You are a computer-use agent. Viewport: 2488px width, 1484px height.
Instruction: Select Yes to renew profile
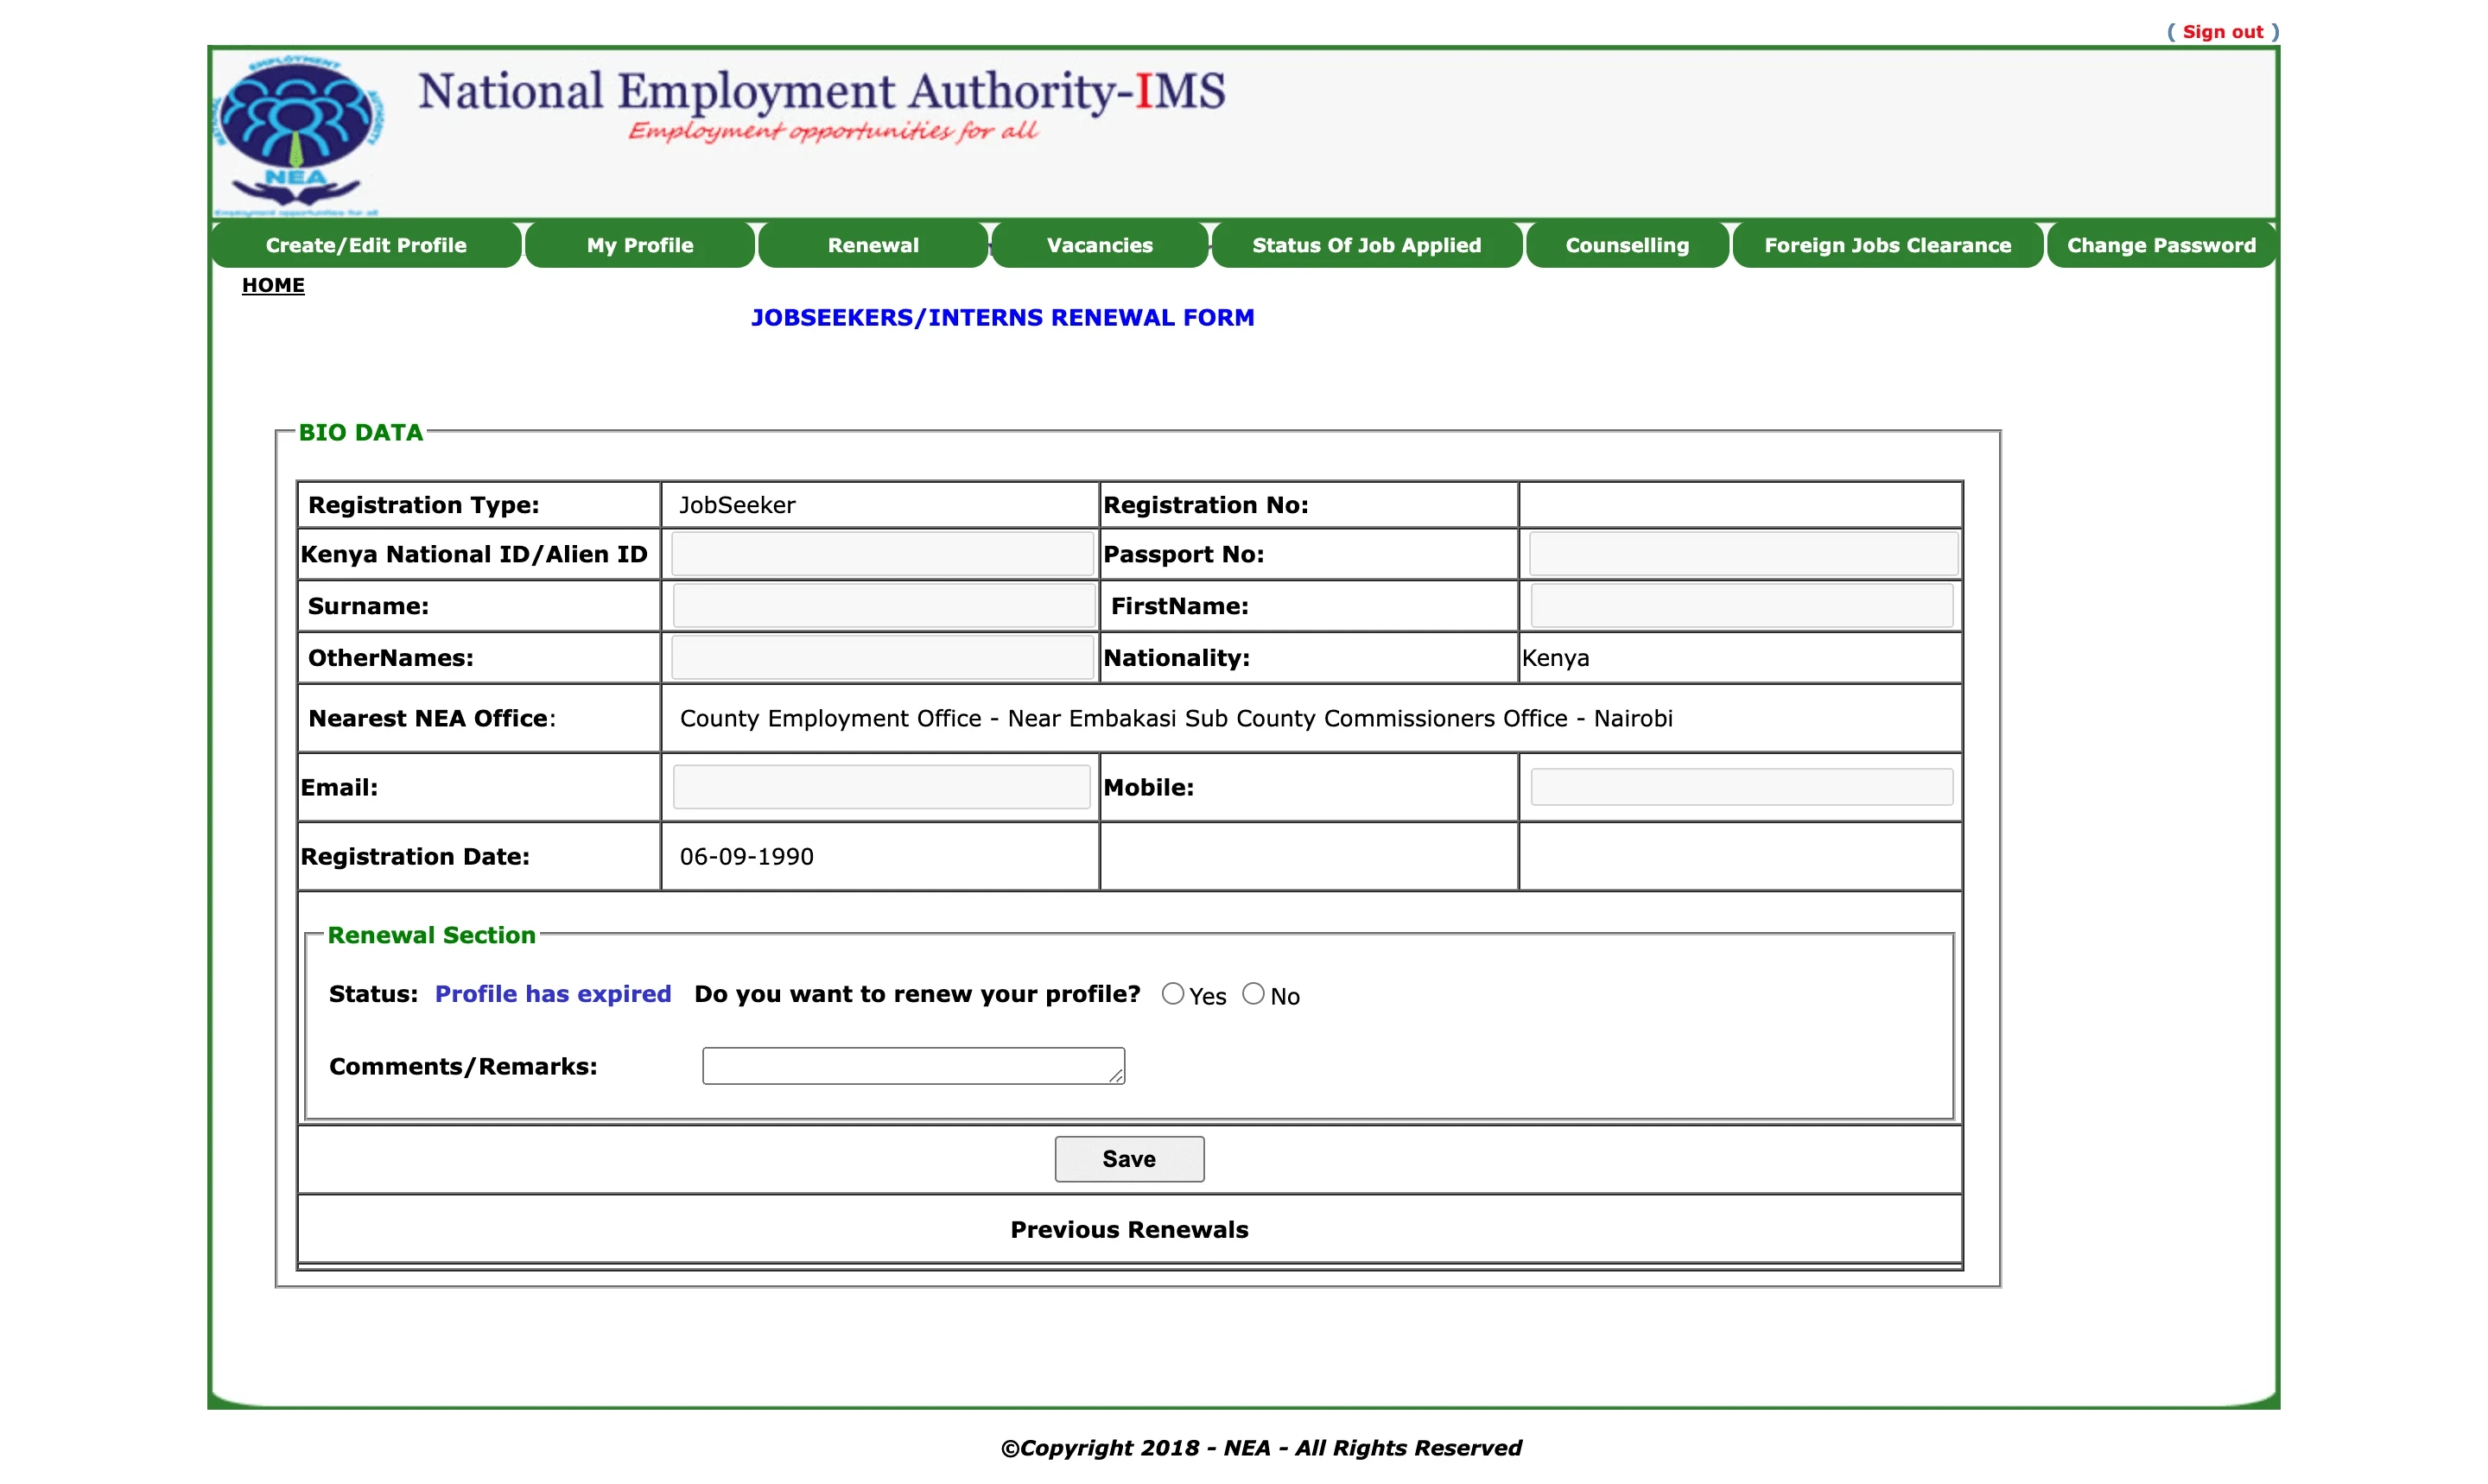point(1173,994)
